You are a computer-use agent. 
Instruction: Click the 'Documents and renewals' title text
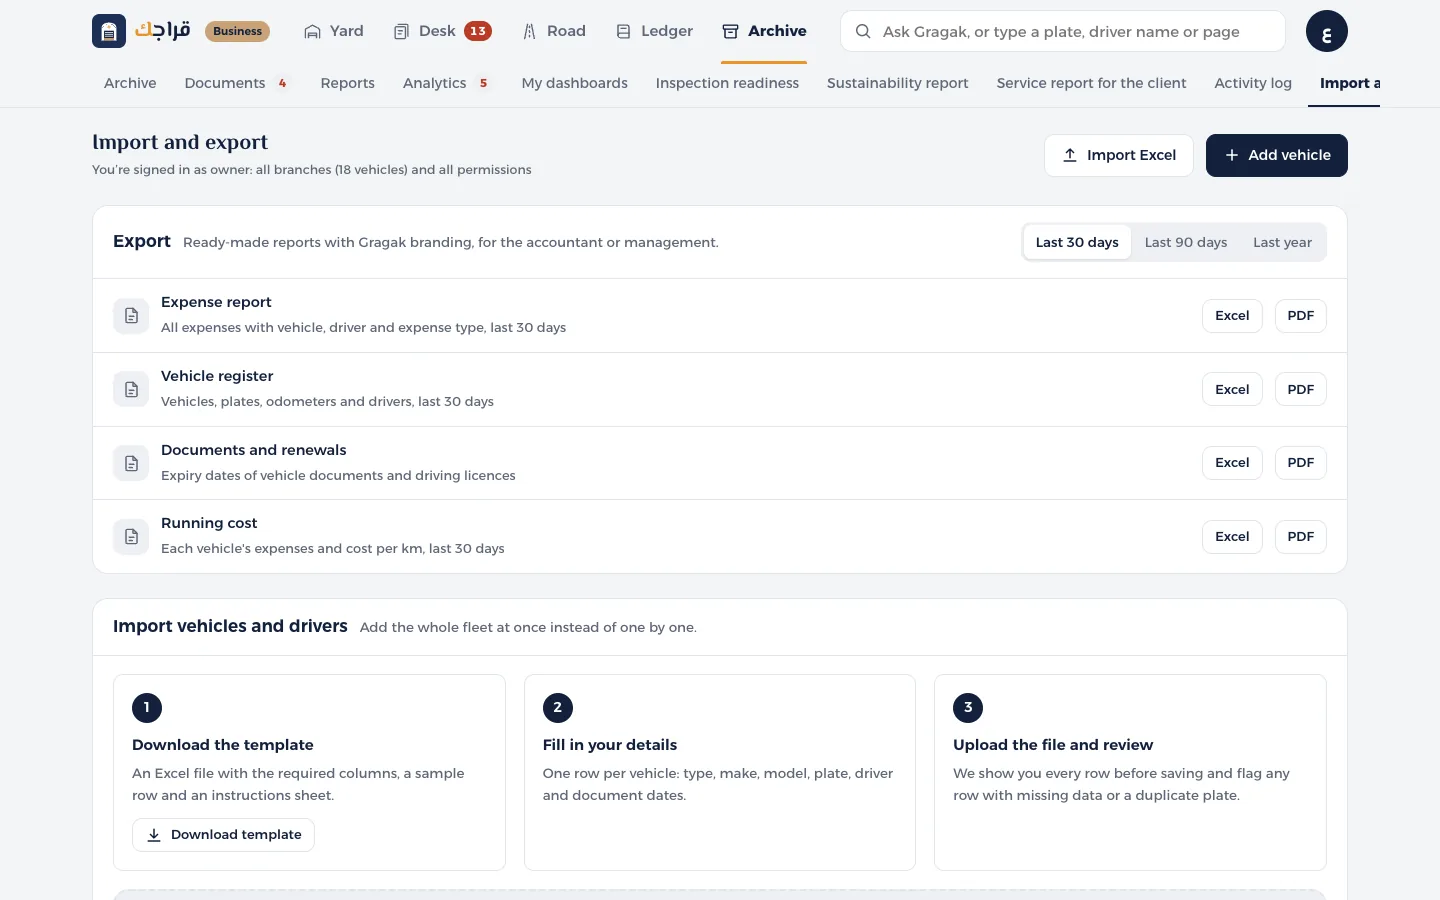(254, 450)
